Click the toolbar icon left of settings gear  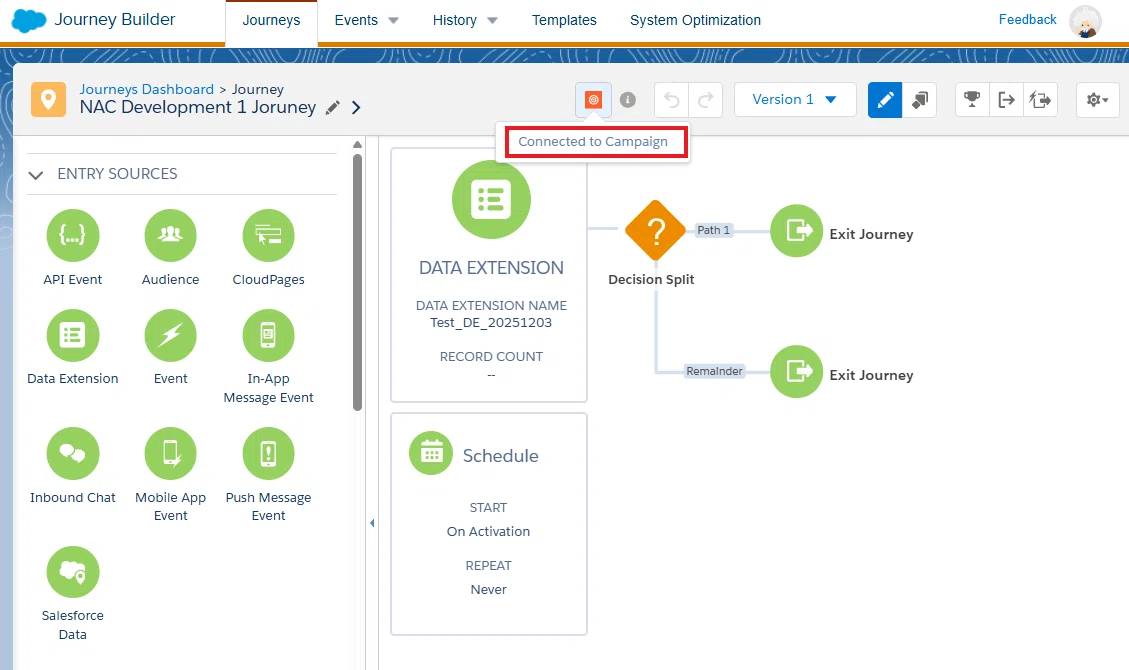[x=1040, y=100]
